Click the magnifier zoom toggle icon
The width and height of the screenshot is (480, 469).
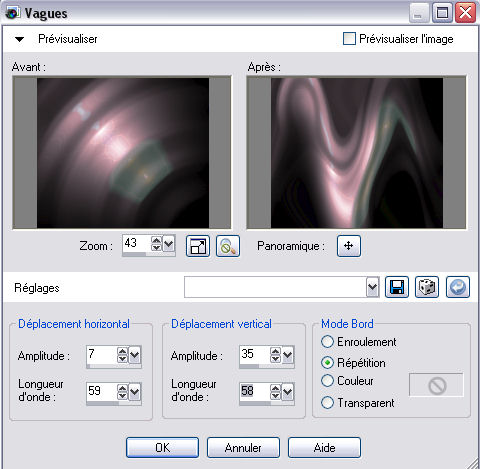point(228,246)
